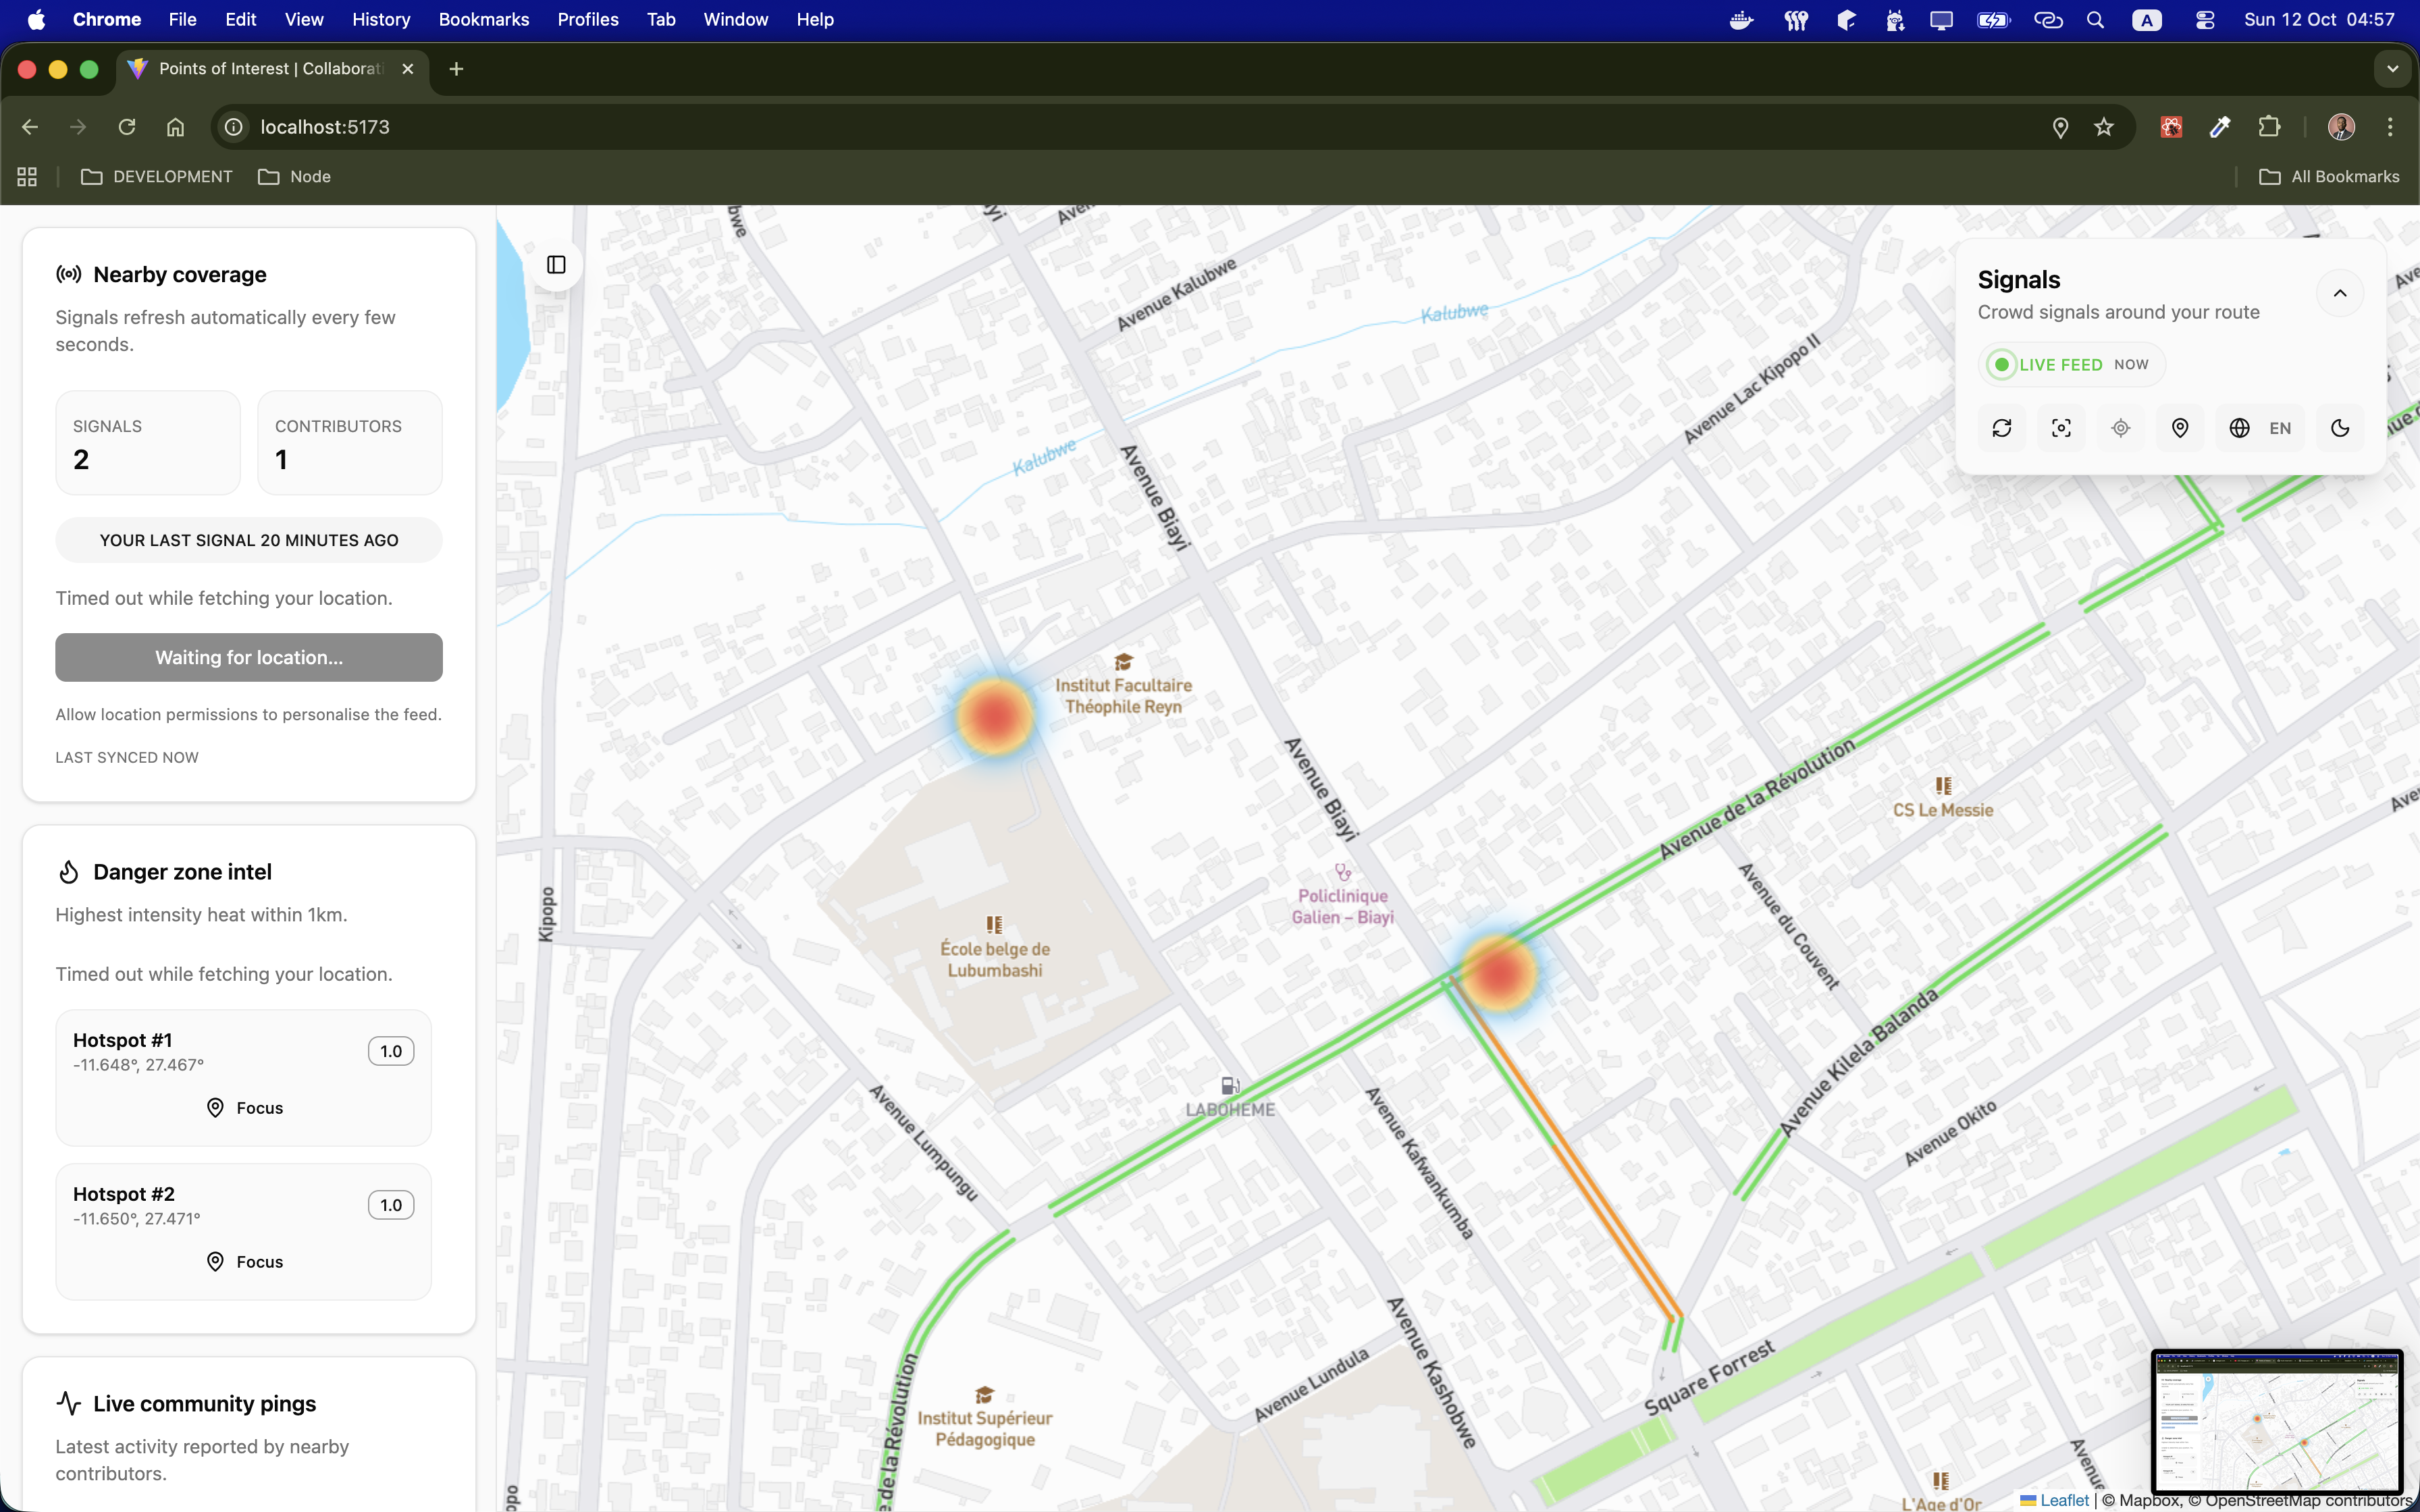Click the browser home icon
2420x1512 pixels.
[x=176, y=127]
